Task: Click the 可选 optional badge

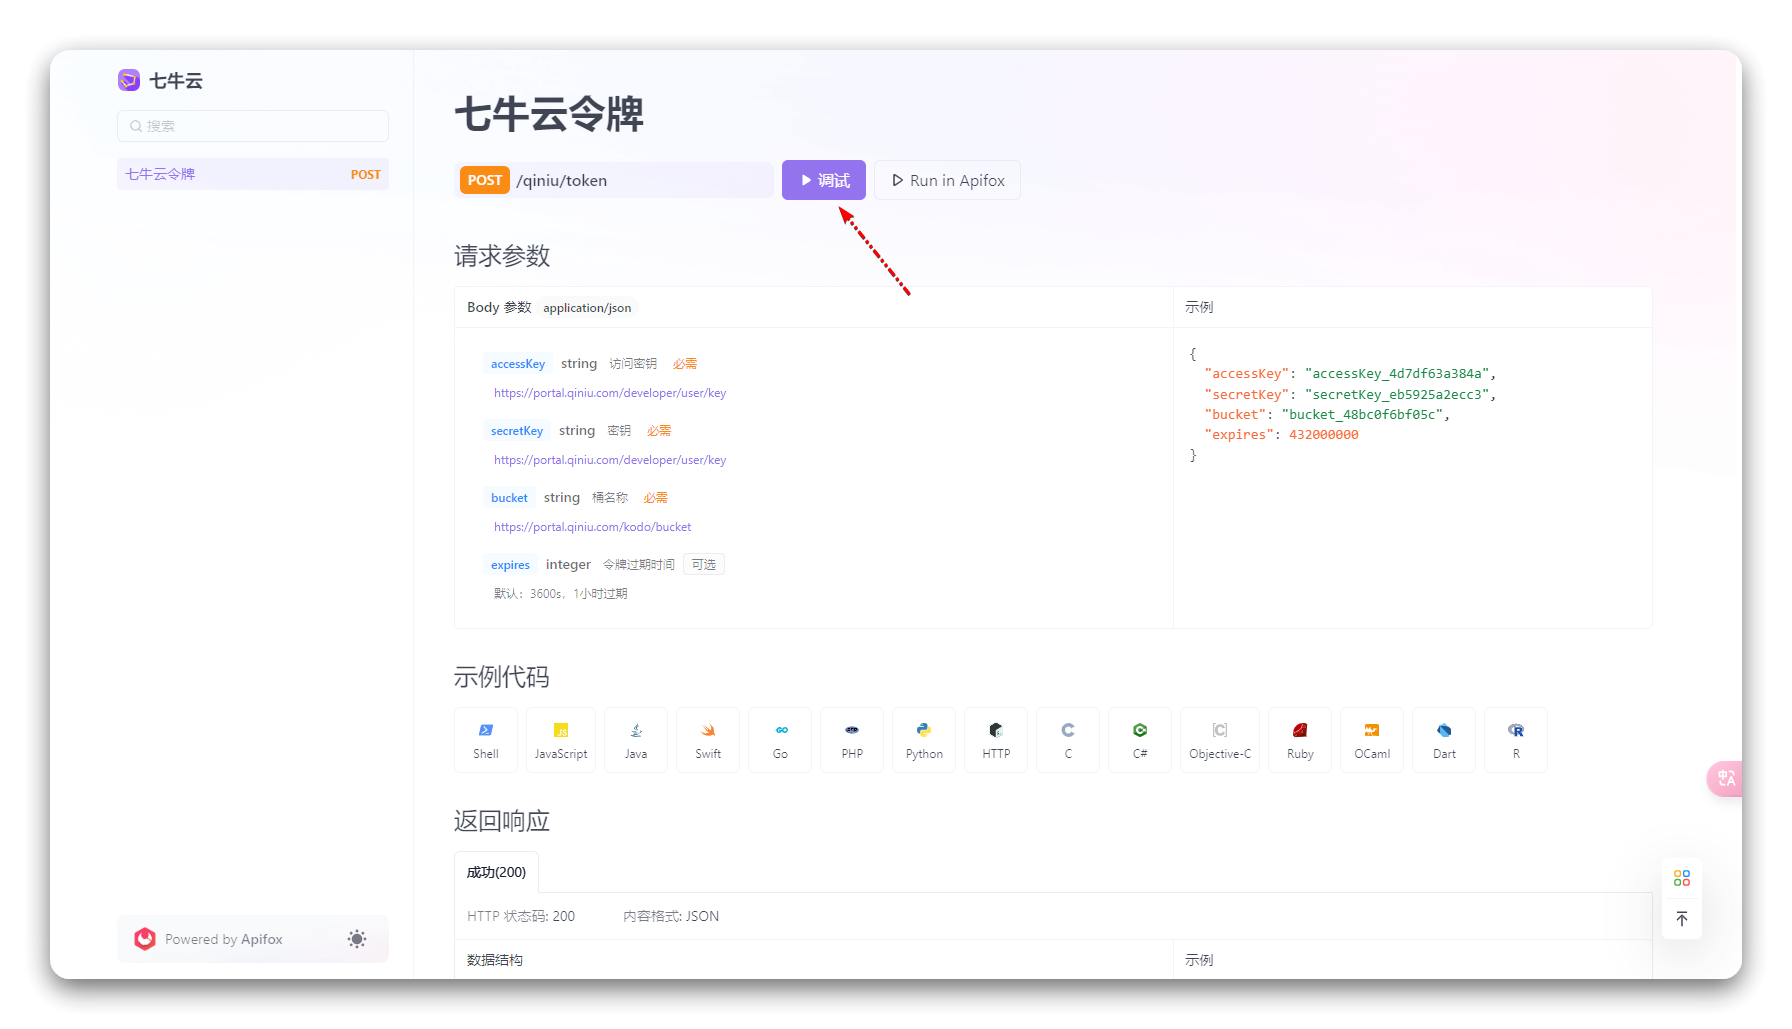Action: pyautogui.click(x=704, y=565)
